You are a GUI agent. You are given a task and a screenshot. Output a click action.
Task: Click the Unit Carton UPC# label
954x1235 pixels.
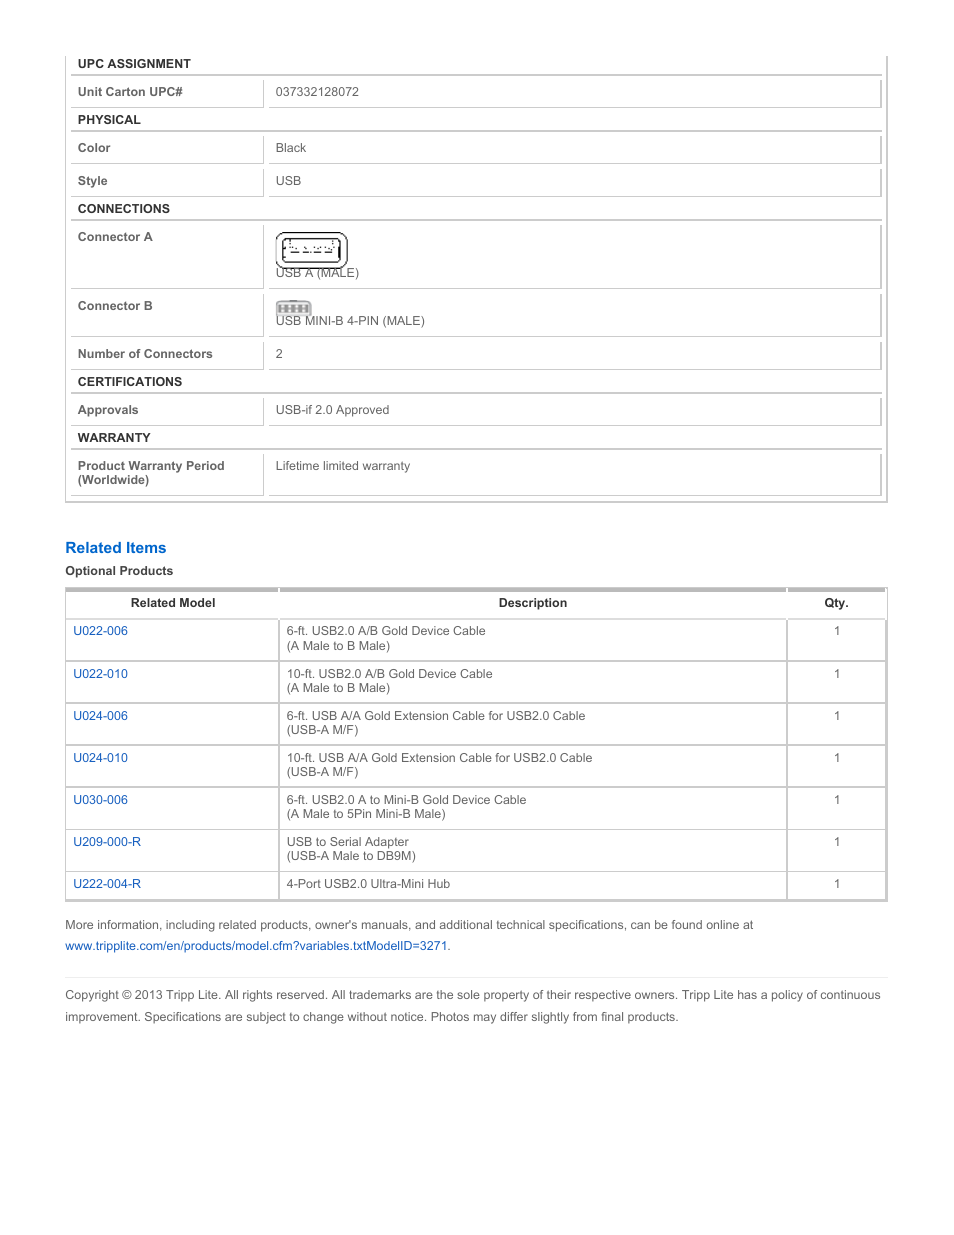(130, 92)
